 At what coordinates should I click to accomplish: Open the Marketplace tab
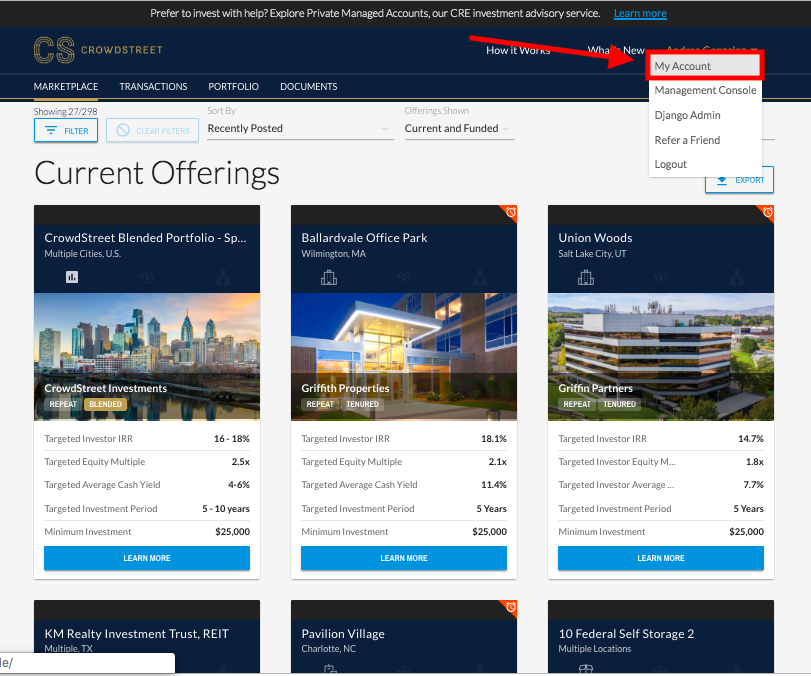[x=66, y=86]
